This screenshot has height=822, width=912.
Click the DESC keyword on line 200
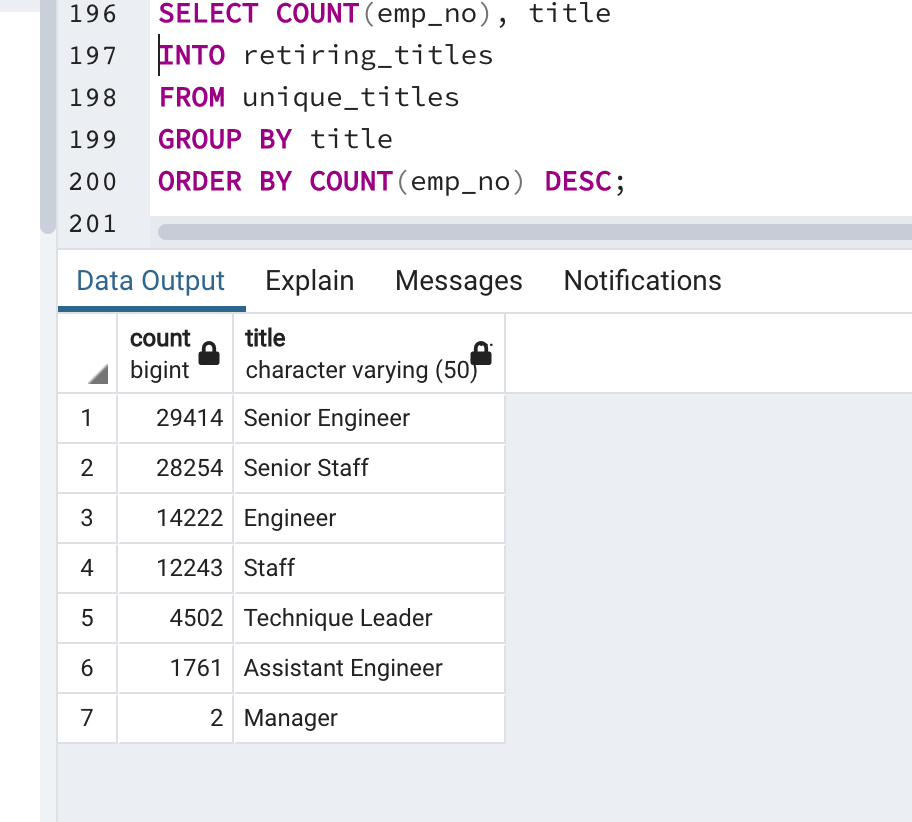[x=578, y=182]
